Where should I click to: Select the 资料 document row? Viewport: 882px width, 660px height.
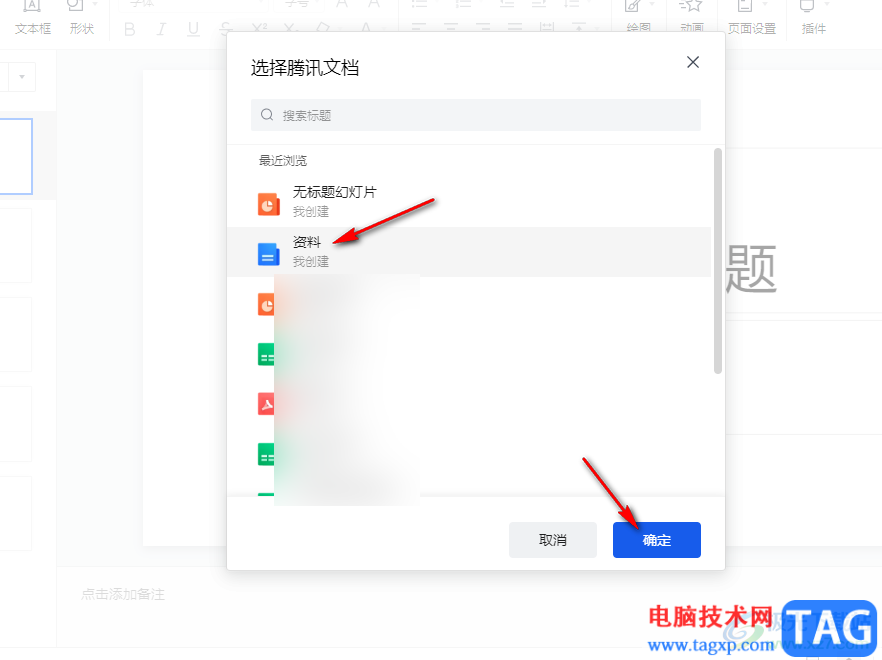(x=469, y=252)
